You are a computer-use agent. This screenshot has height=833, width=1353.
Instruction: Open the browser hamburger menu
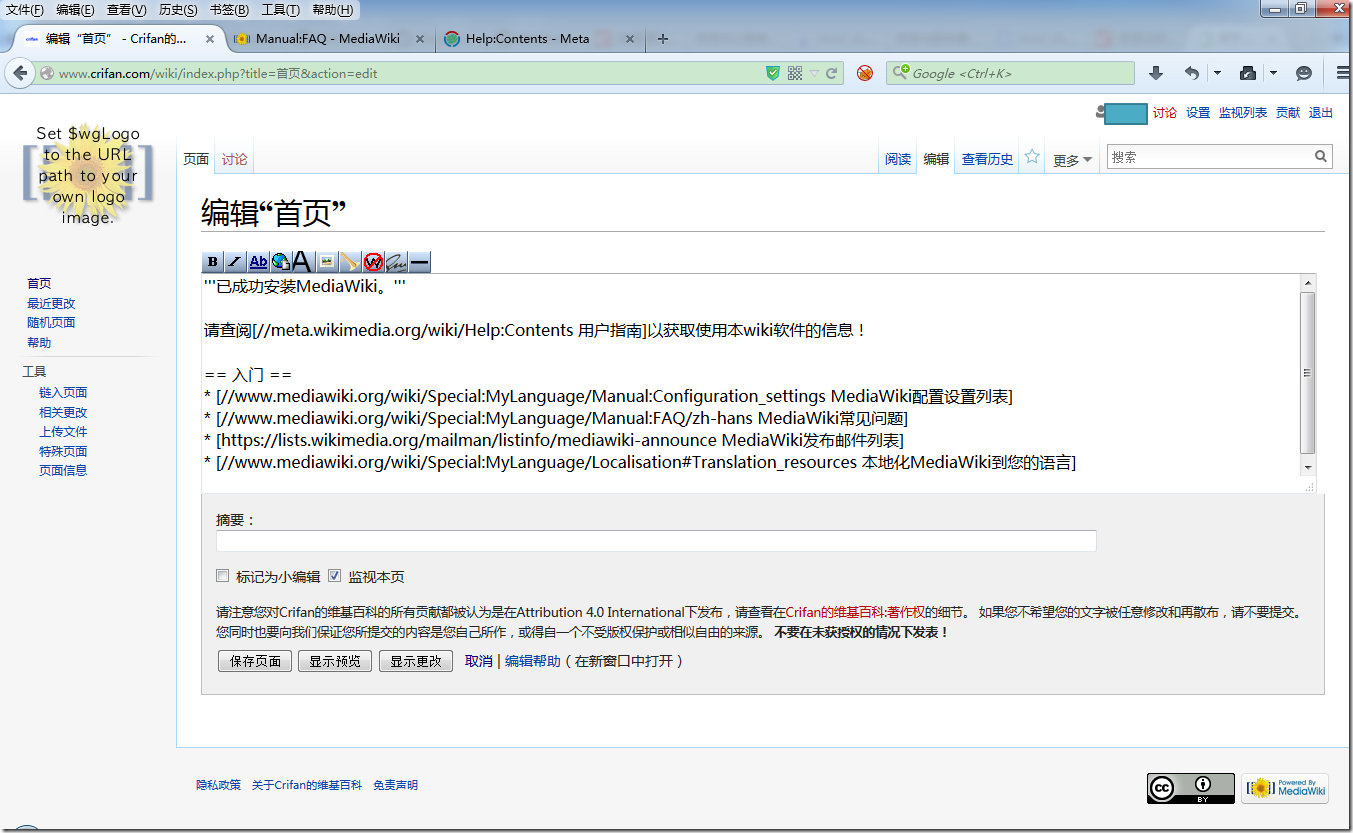coord(1343,73)
